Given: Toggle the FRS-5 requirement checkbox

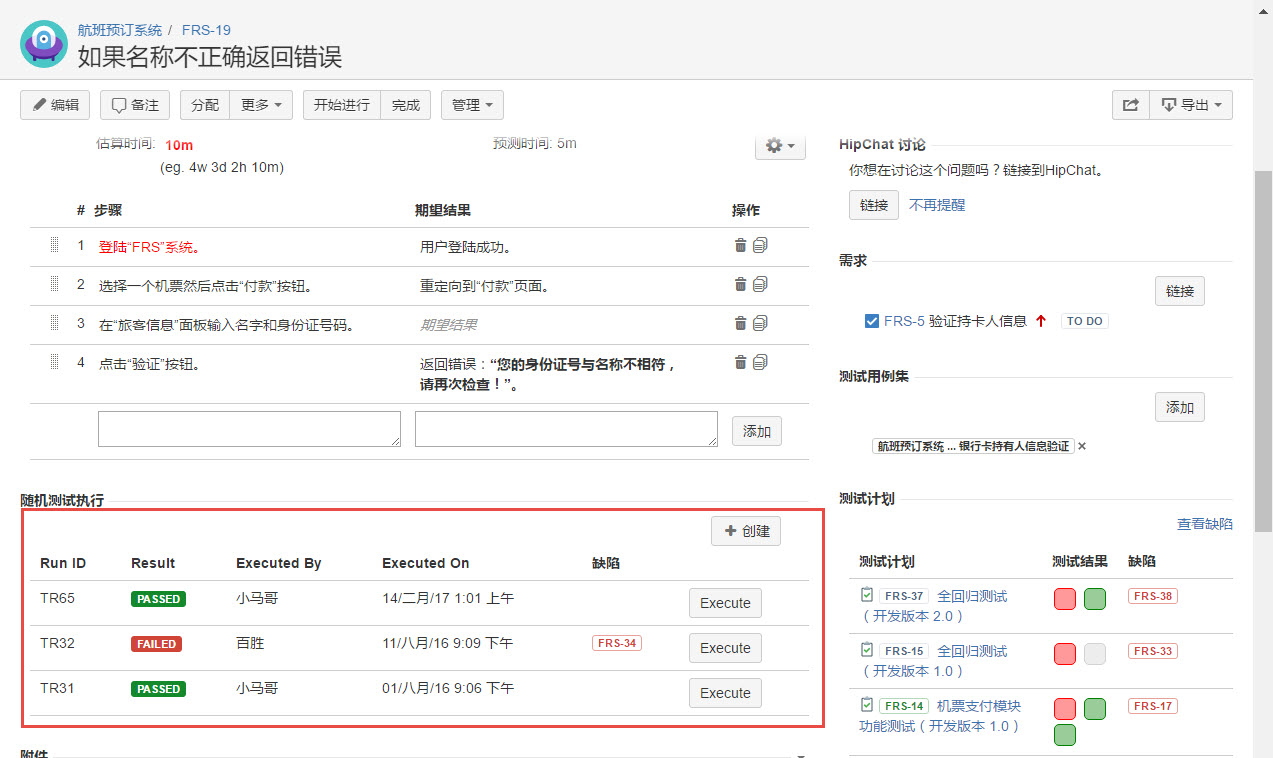Looking at the screenshot, I should (872, 321).
